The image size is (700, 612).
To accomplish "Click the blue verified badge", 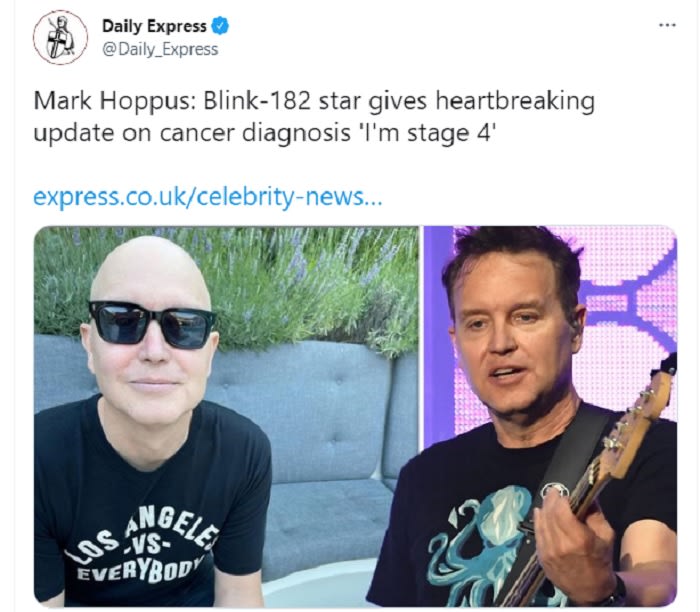I will [220, 26].
